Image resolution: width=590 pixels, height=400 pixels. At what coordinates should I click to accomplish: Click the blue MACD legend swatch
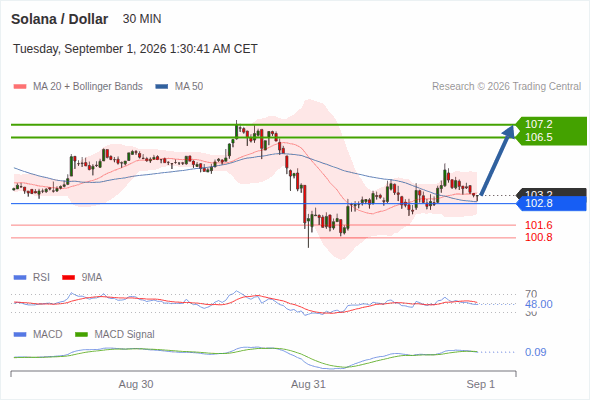coord(20,335)
